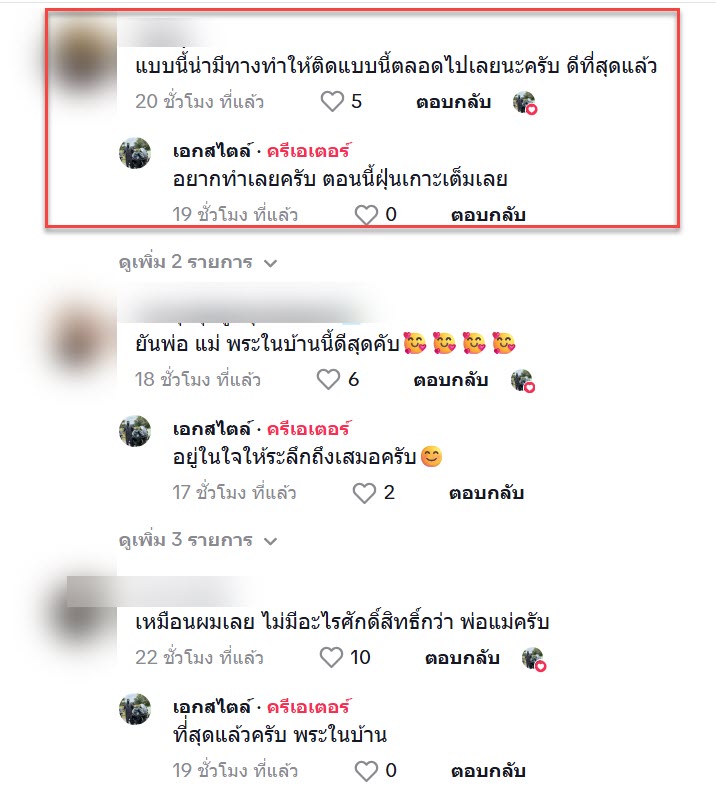Click creator-liked badge on 22-hour-old comment
The width and height of the screenshot is (716, 804).
534,659
